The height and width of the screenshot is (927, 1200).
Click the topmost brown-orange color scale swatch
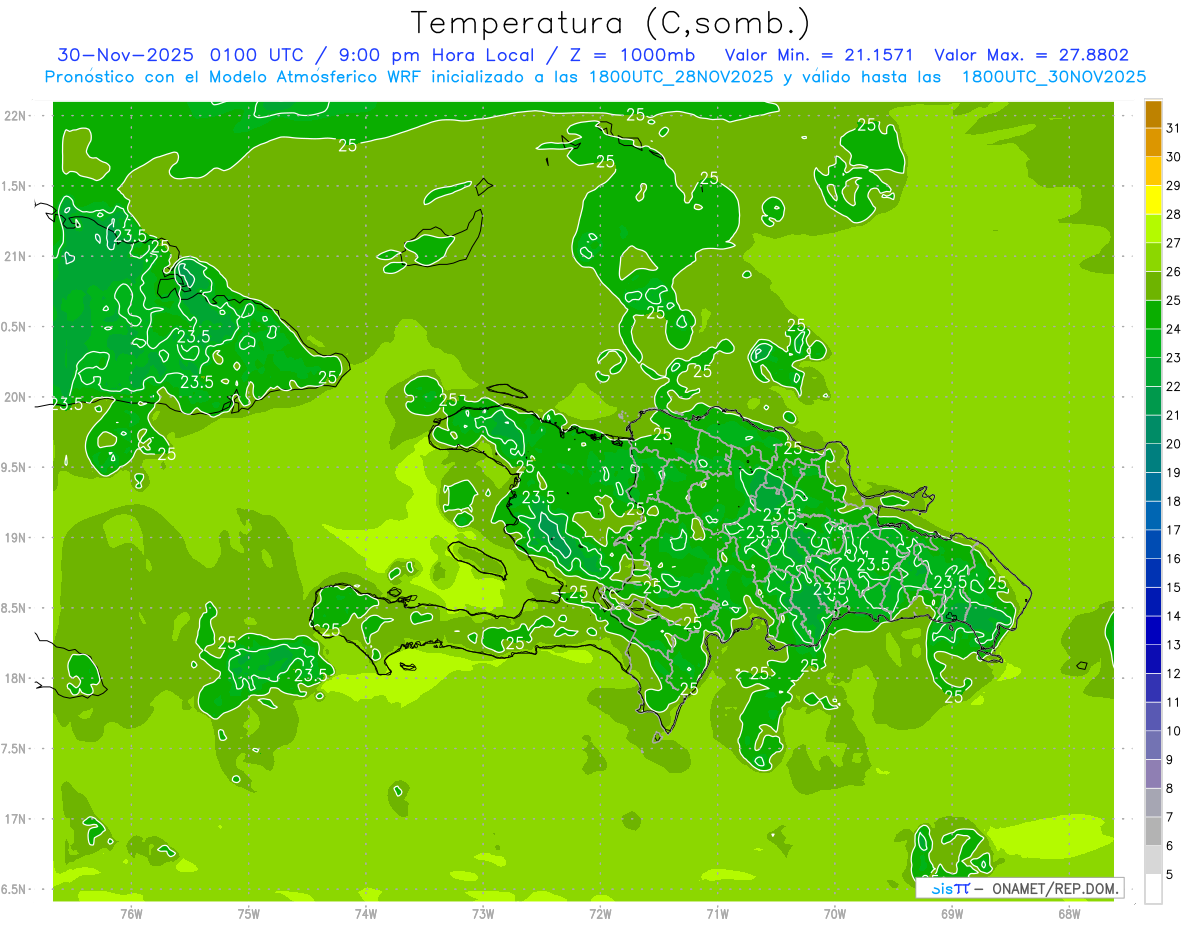pyautogui.click(x=1153, y=114)
